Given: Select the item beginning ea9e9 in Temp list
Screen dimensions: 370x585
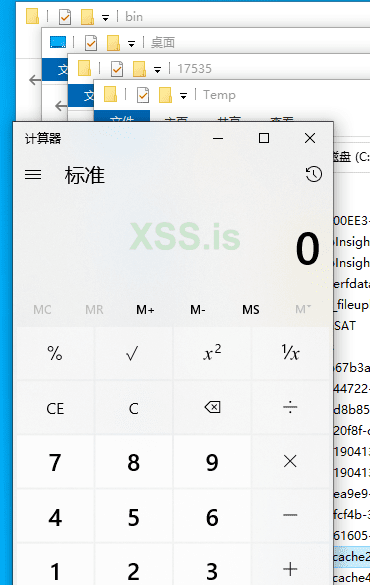Looking at the screenshot, I should [351, 494].
